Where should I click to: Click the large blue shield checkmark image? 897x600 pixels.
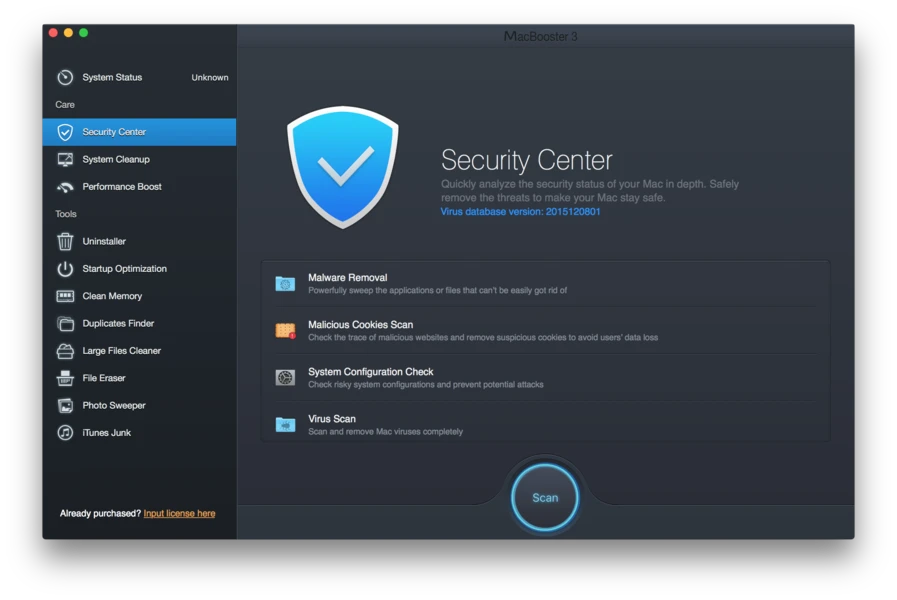[x=343, y=168]
